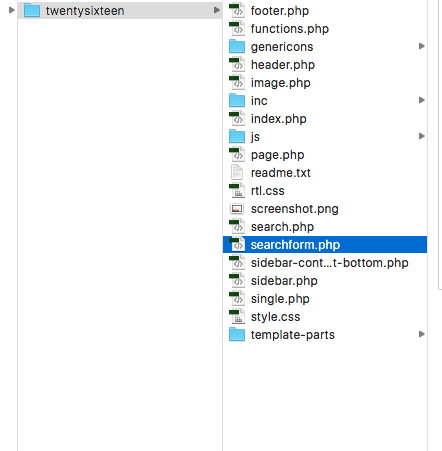Click the readme.txt document icon
This screenshot has width=442, height=451.
click(x=237, y=172)
